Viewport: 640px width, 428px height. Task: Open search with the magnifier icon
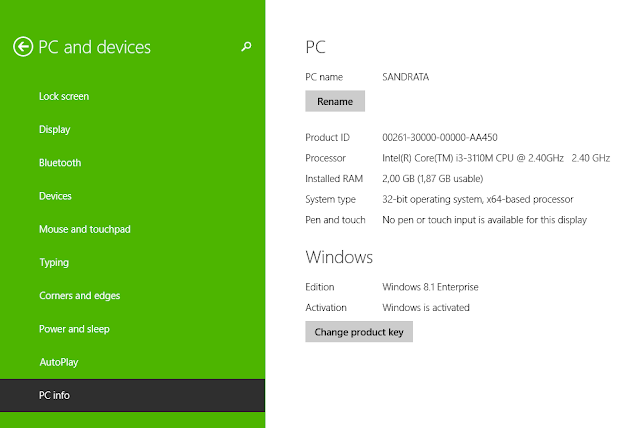(x=246, y=47)
